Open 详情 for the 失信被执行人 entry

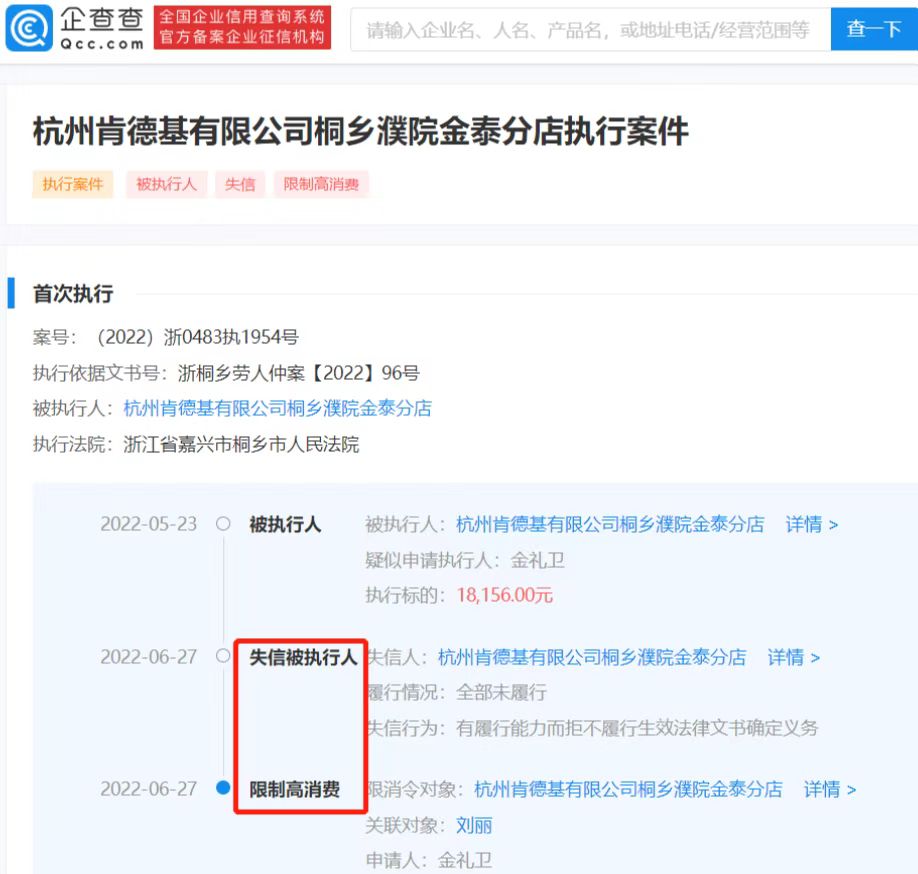(x=793, y=657)
